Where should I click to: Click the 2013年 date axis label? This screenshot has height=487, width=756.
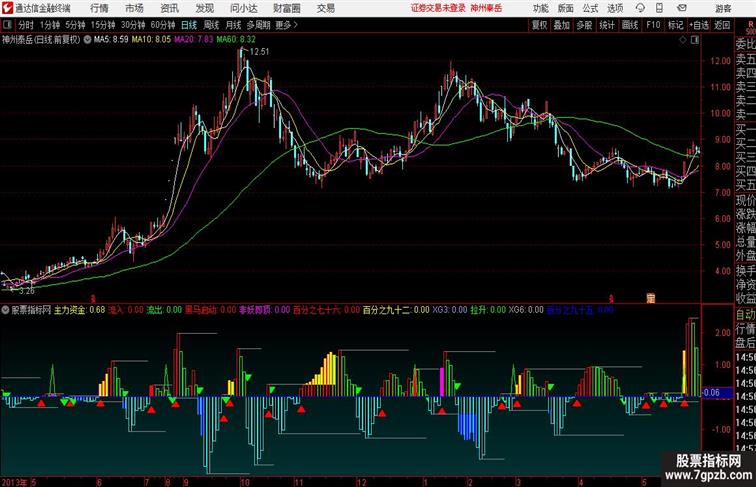tap(14, 482)
